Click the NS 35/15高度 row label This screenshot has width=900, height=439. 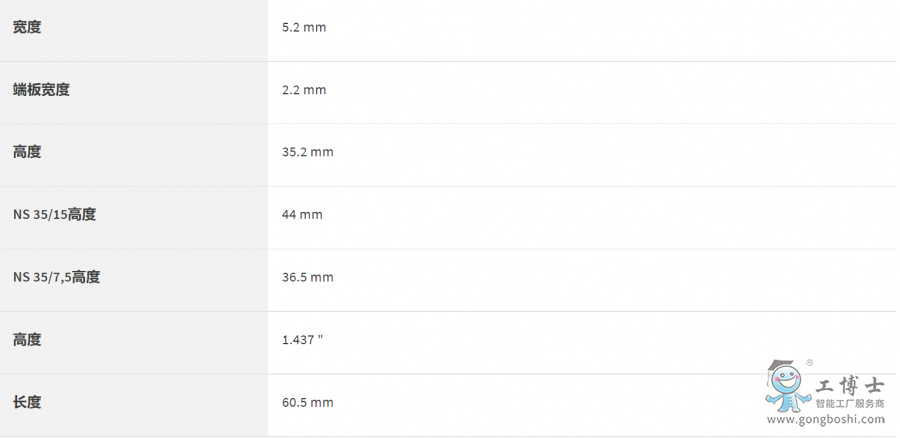click(x=54, y=215)
